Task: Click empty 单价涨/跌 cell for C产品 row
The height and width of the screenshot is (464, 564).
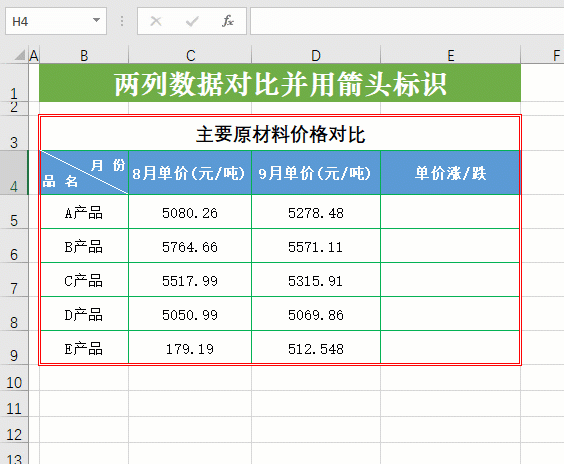Action: tap(450, 279)
